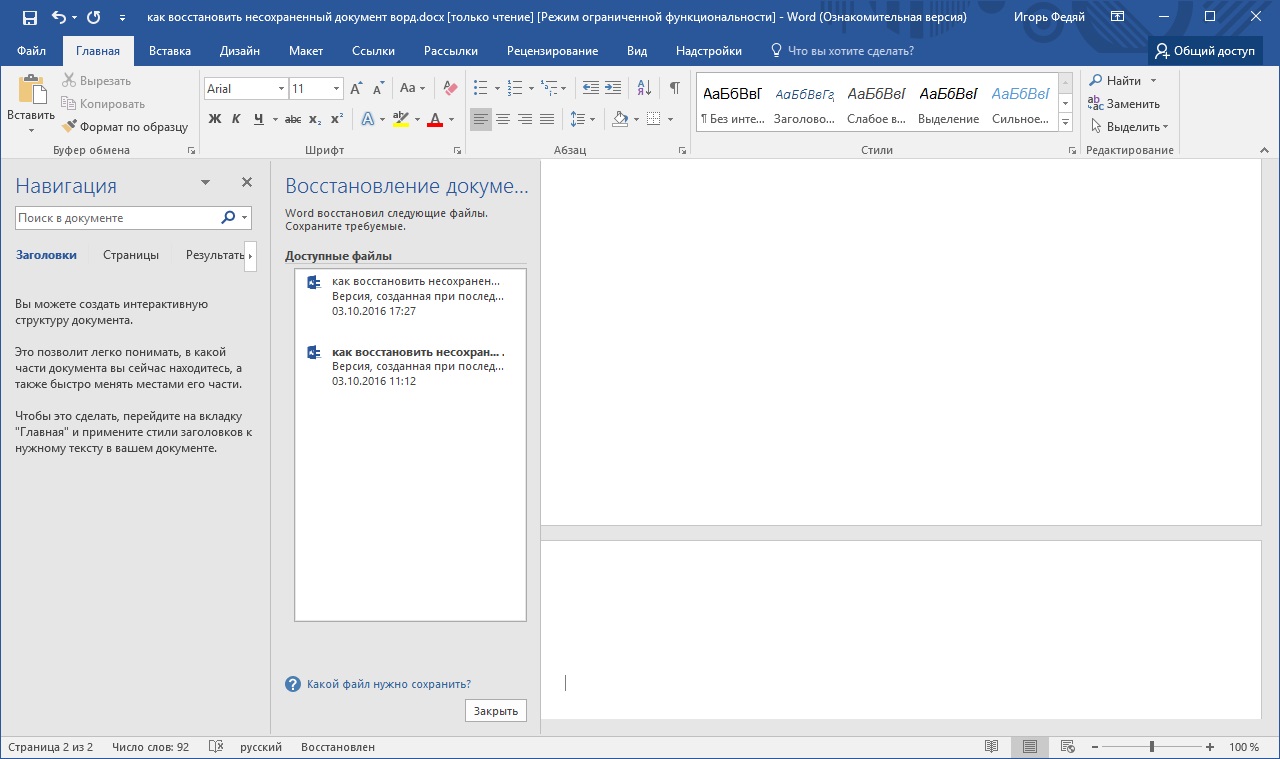This screenshot has width=1280, height=759.
Task: Toggle italic (К) formatting
Action: click(x=237, y=119)
